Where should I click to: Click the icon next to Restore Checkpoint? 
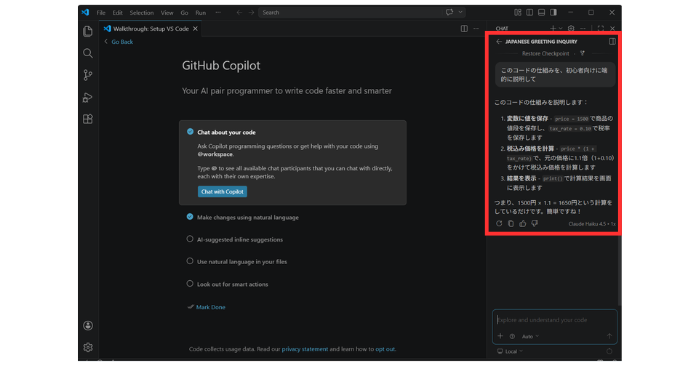click(x=582, y=53)
